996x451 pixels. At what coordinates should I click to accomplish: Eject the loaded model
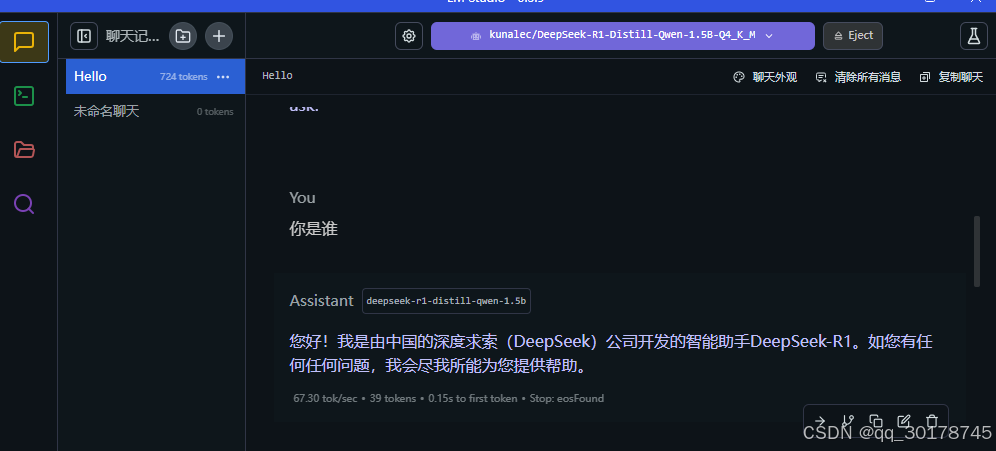(852, 36)
